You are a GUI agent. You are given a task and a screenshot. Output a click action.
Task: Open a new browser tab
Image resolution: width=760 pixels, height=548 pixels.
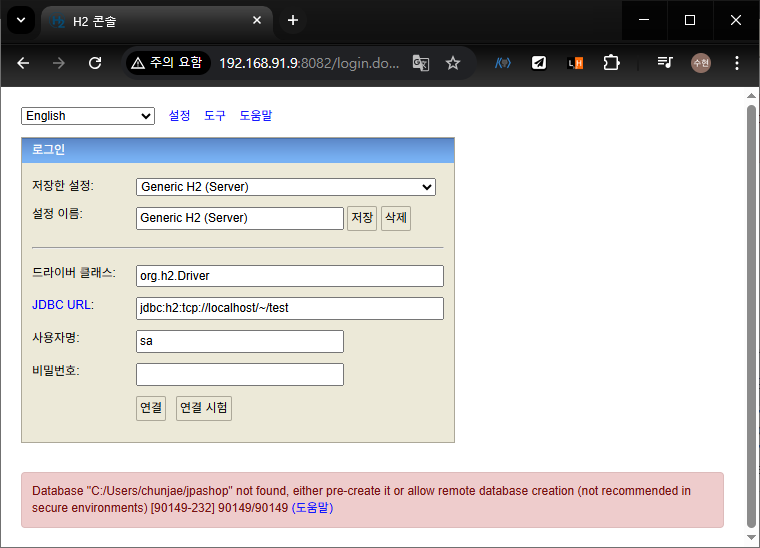pos(293,20)
